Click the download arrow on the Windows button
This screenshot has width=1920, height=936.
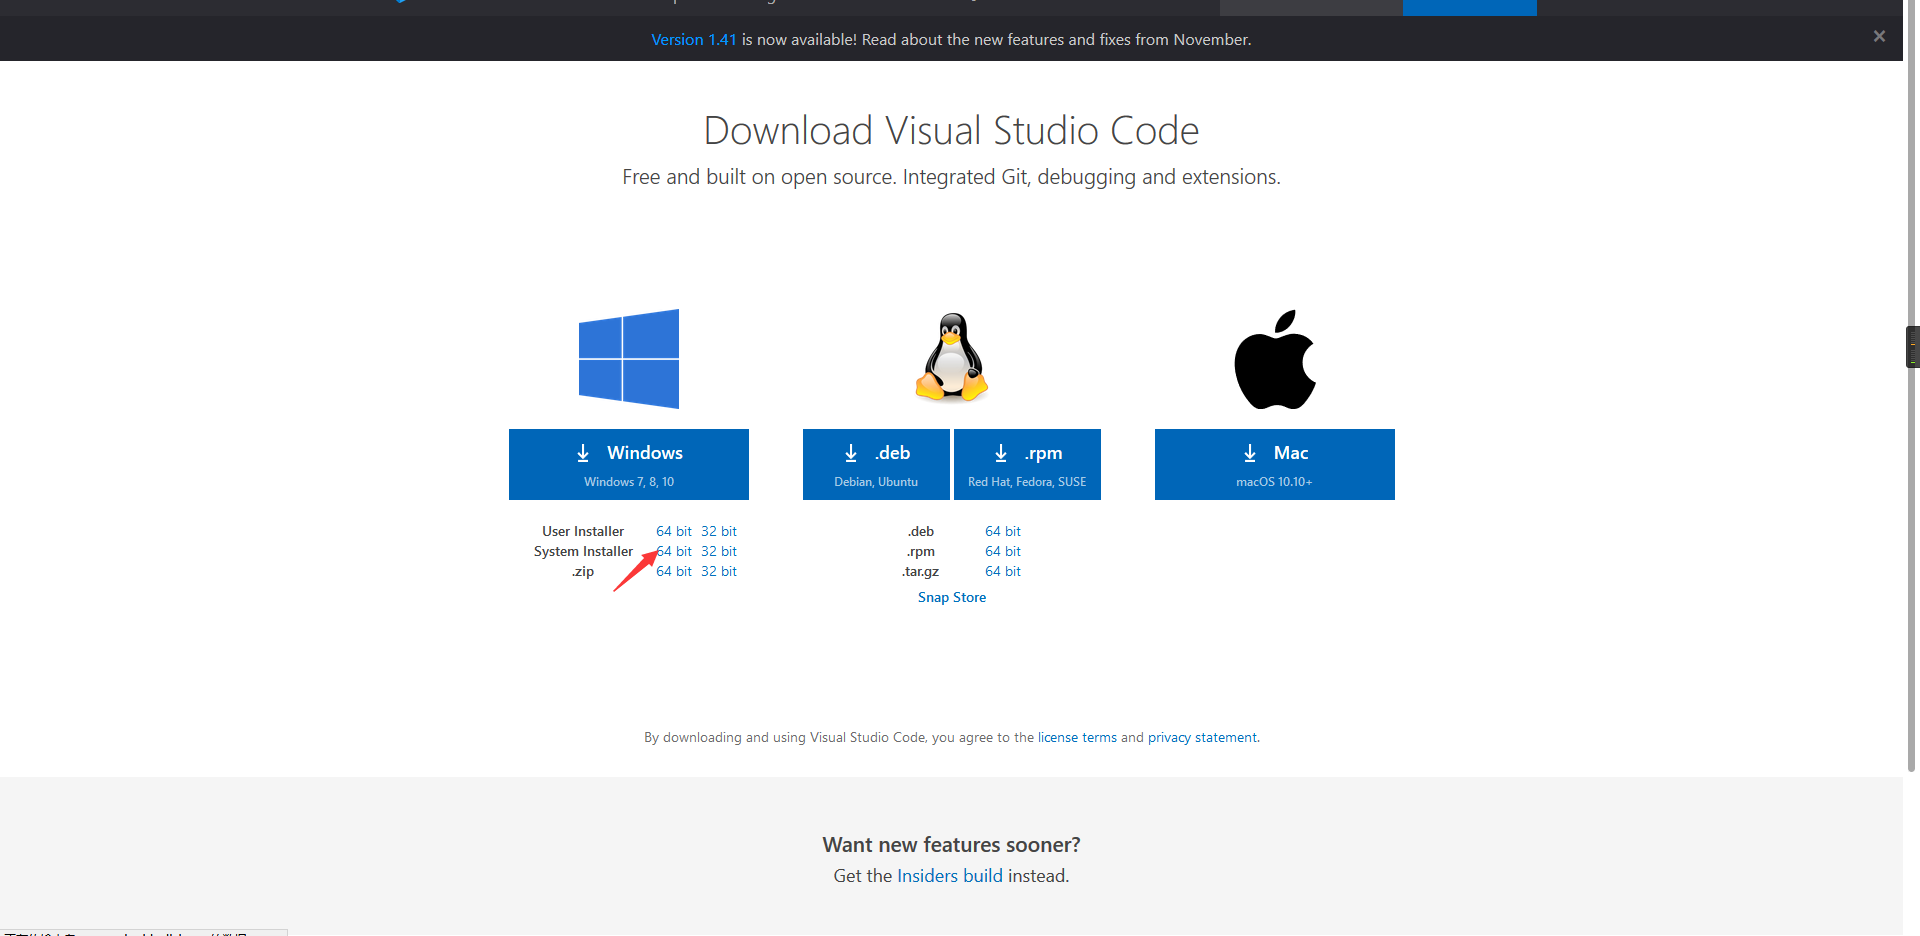click(x=583, y=452)
